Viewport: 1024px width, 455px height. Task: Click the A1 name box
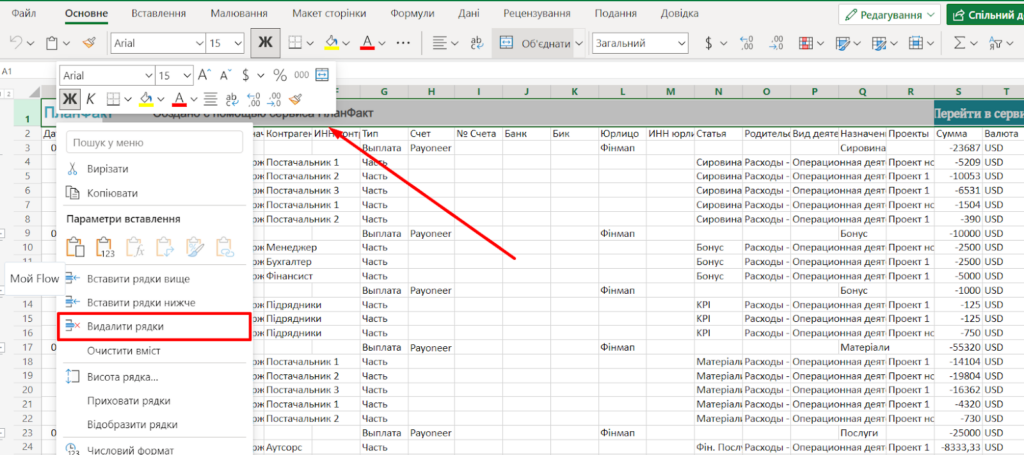click(8, 71)
